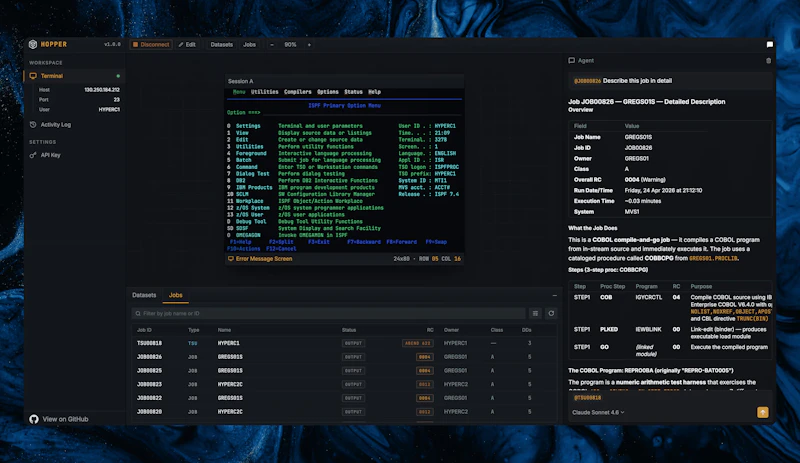Click the agent message input with @TSU00818
Viewport: 800px width, 463px height.
pyautogui.click(x=670, y=398)
